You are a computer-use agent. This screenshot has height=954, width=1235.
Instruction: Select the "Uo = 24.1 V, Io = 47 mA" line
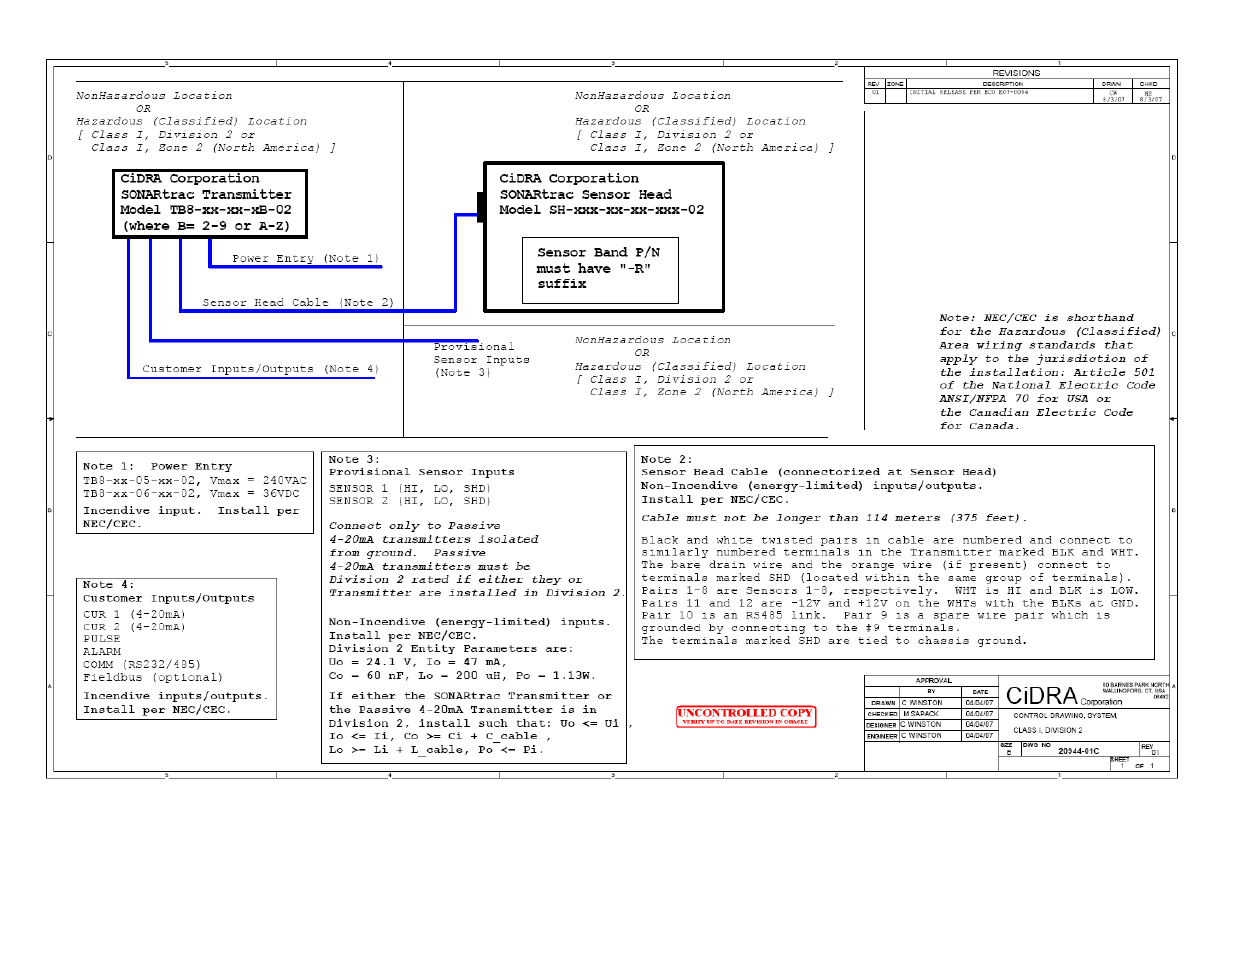click(x=418, y=662)
